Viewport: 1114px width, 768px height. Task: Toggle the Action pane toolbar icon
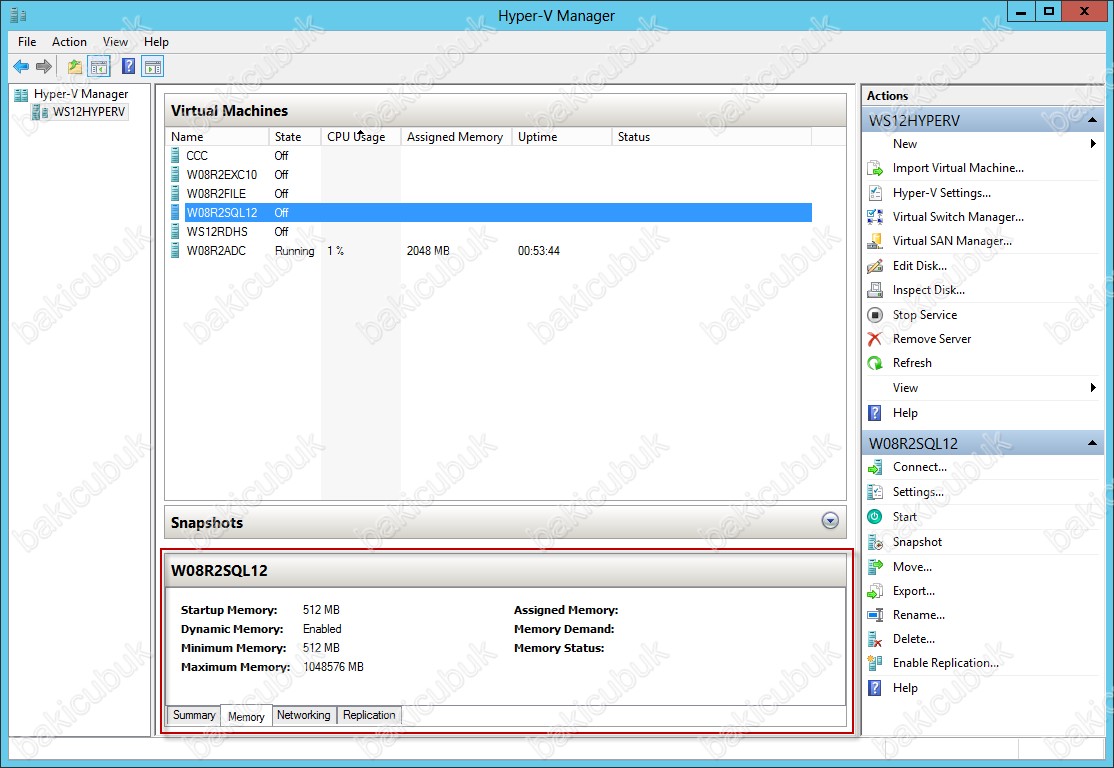click(x=153, y=67)
